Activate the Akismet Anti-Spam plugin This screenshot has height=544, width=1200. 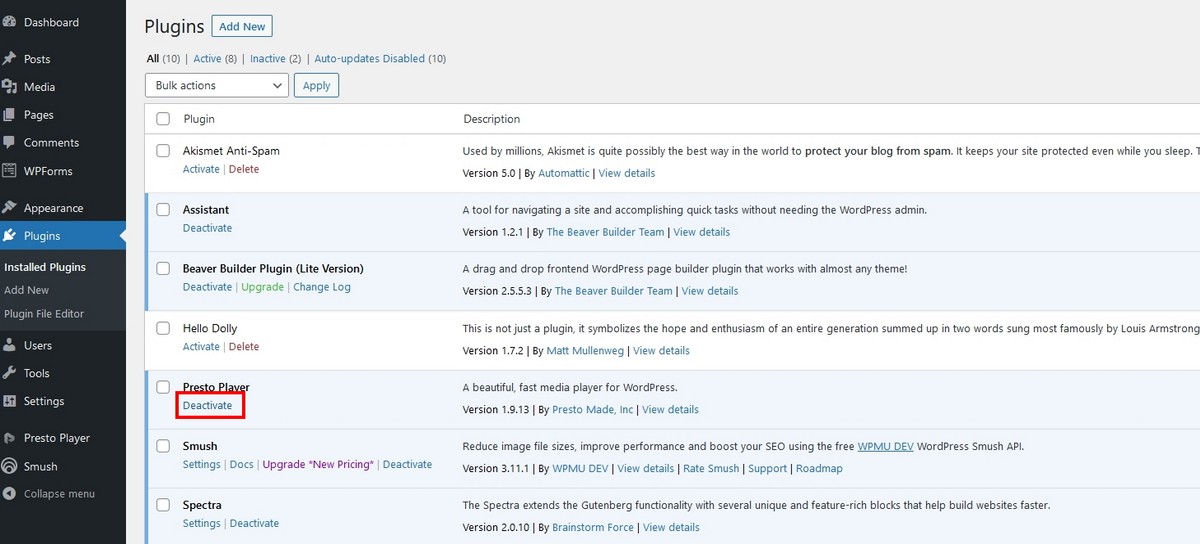point(201,169)
